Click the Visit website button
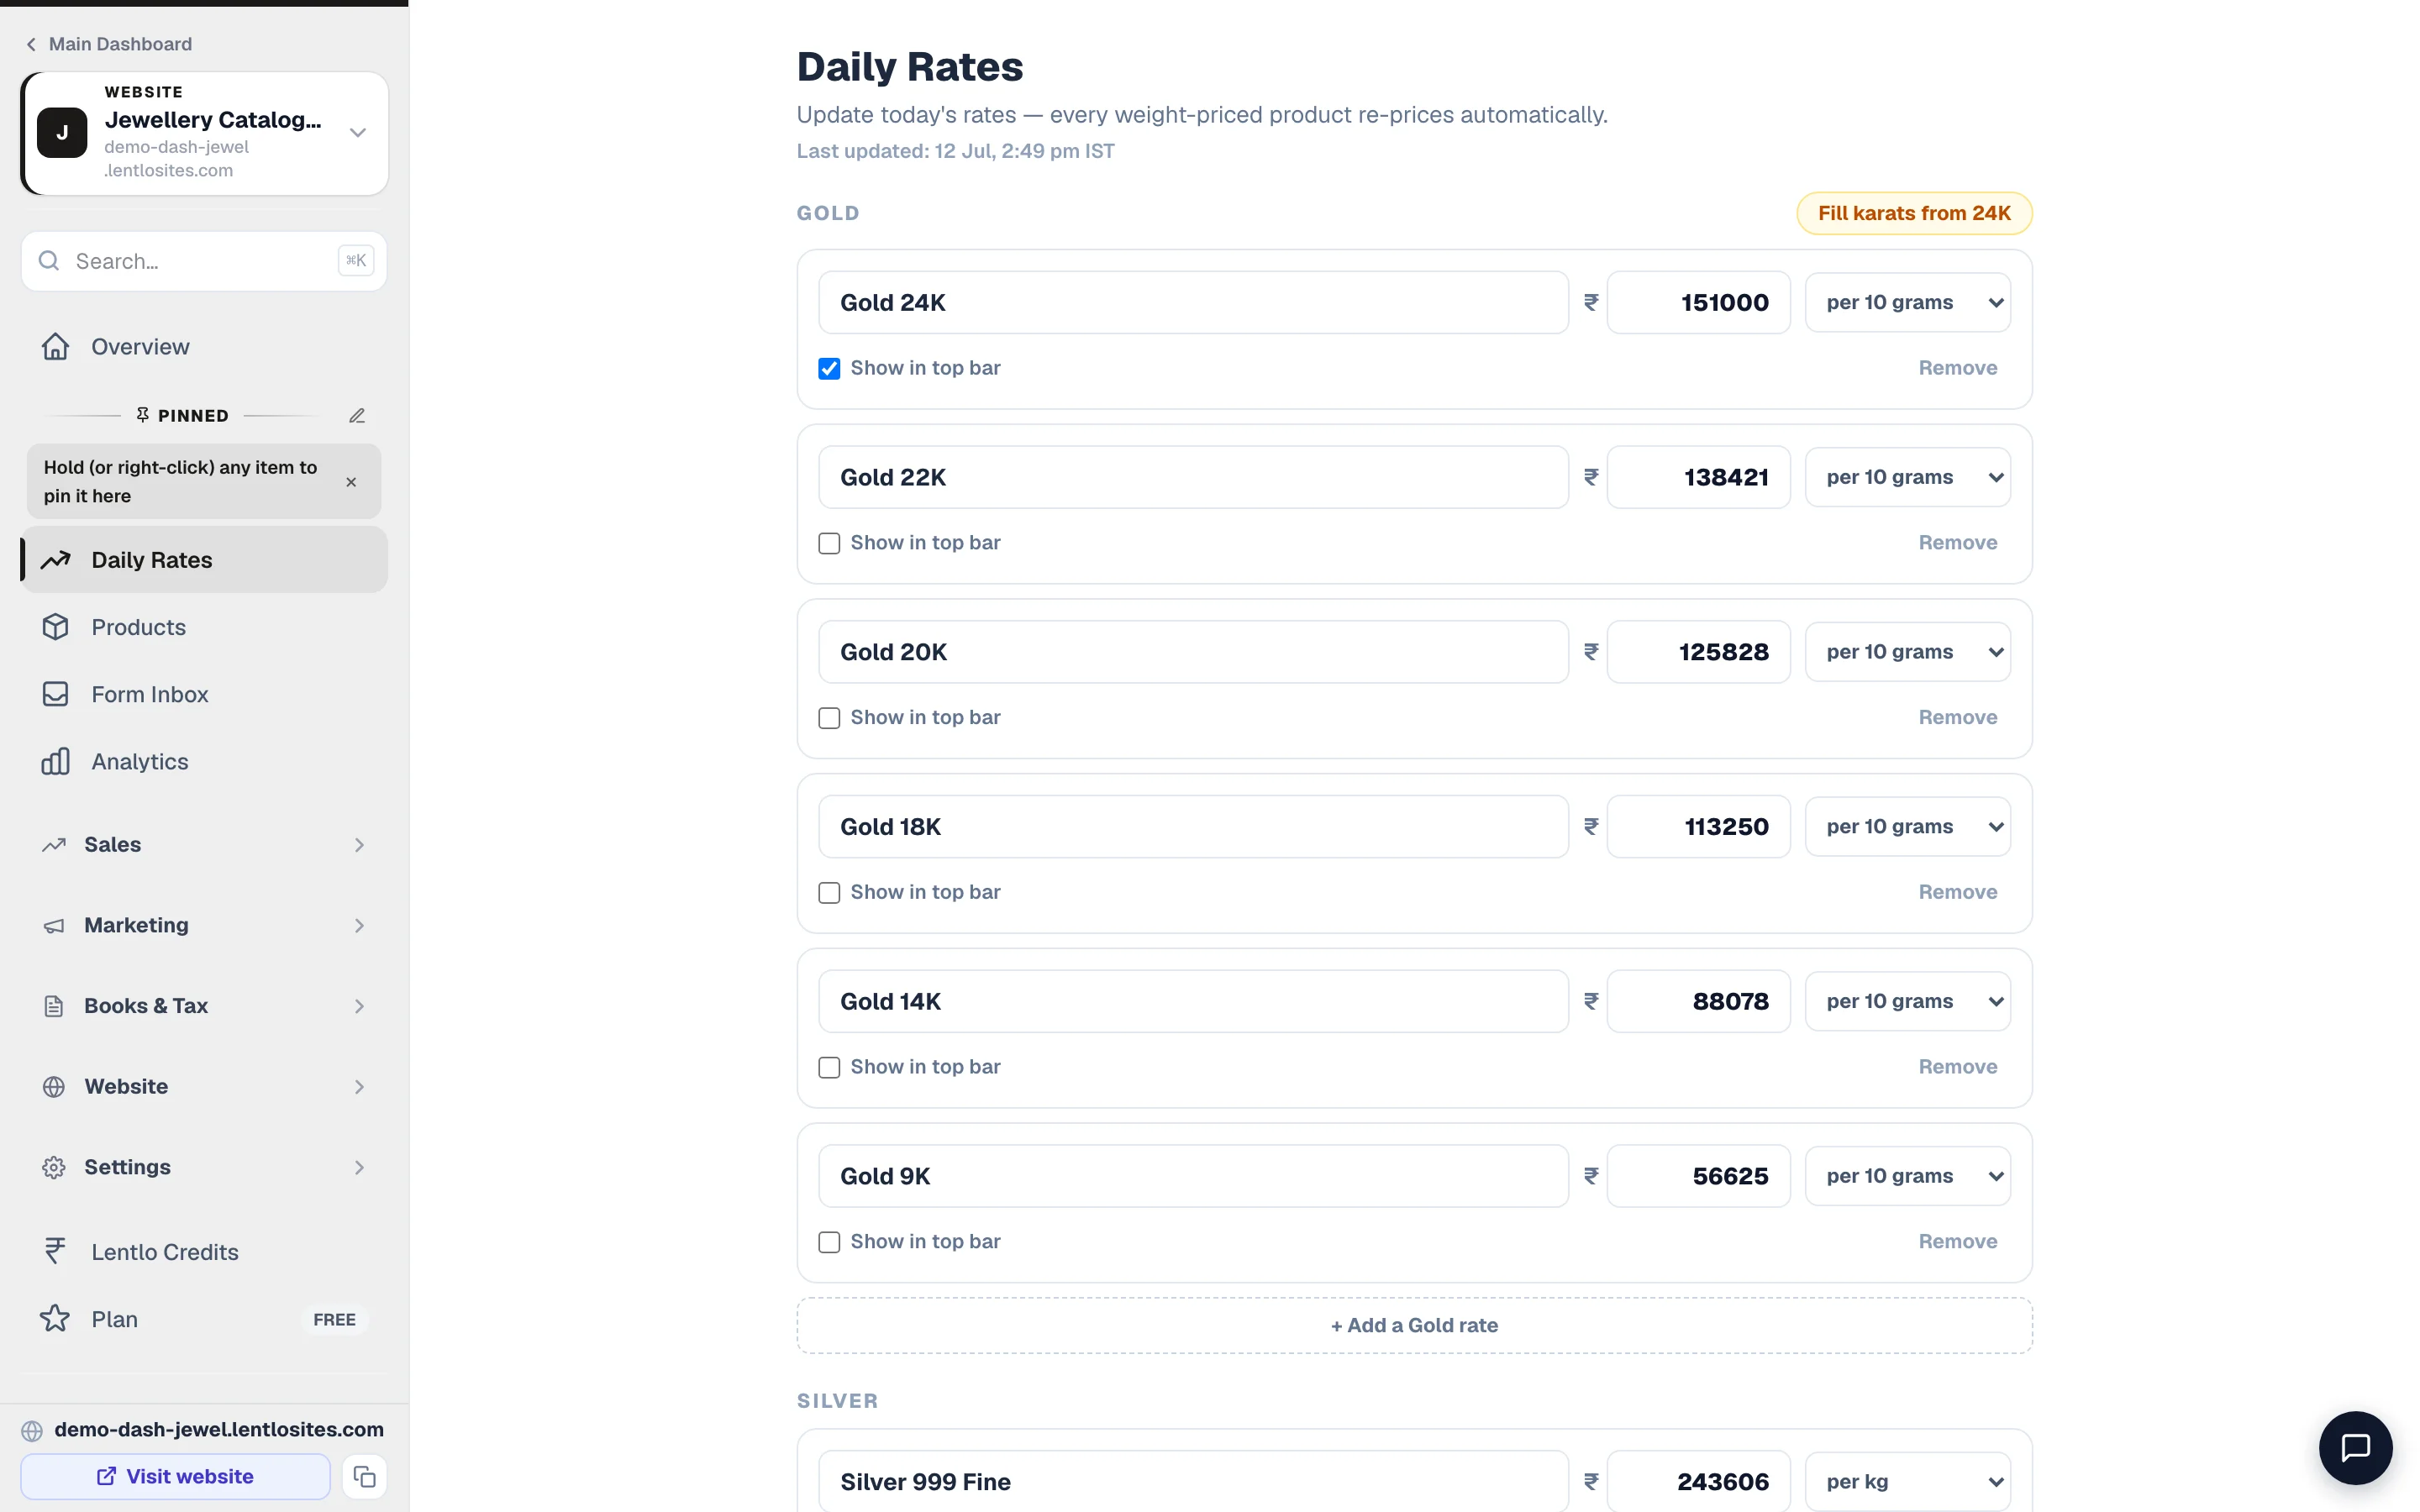2420x1512 pixels. tap(175, 1476)
